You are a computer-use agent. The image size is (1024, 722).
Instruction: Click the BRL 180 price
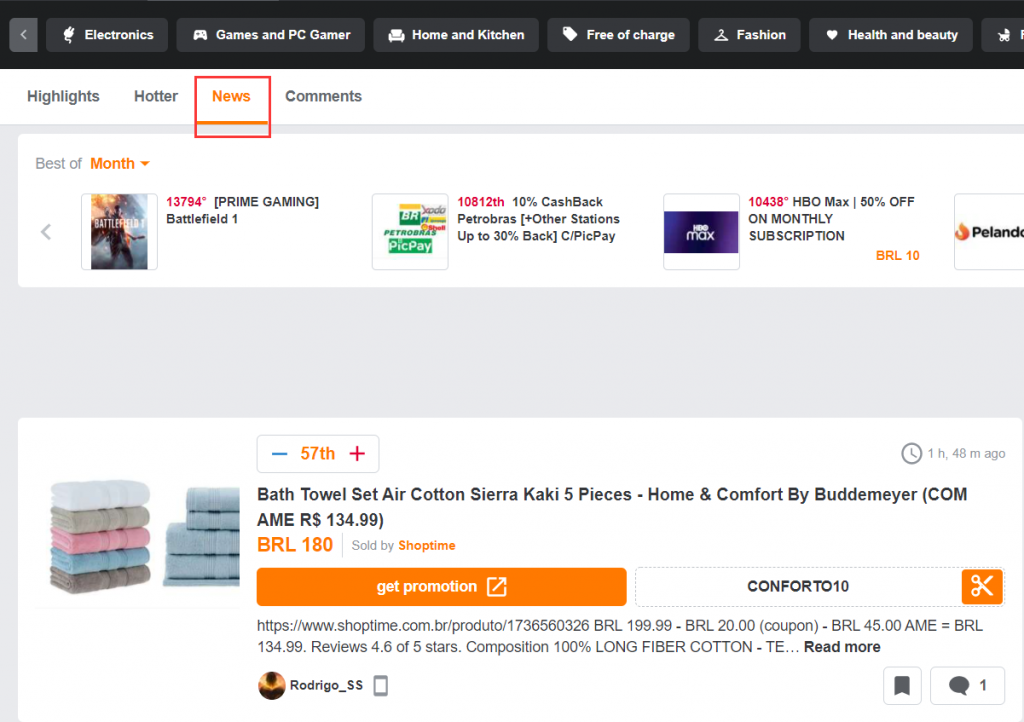pos(295,544)
